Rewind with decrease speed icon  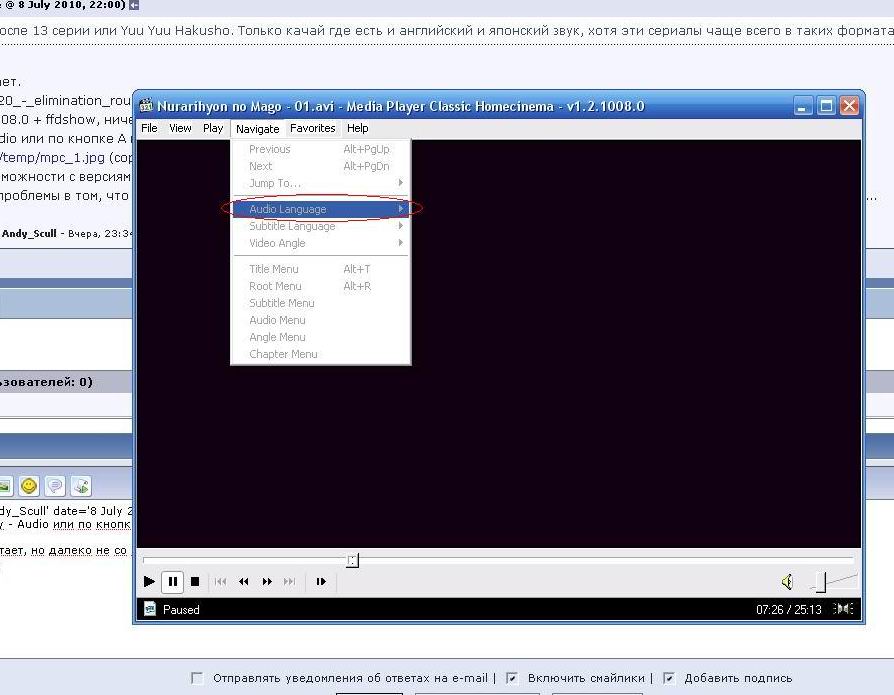tap(244, 582)
